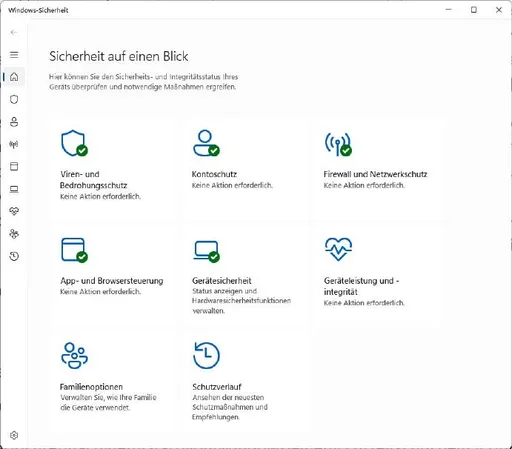Open the hamburger navigation menu

14,55
